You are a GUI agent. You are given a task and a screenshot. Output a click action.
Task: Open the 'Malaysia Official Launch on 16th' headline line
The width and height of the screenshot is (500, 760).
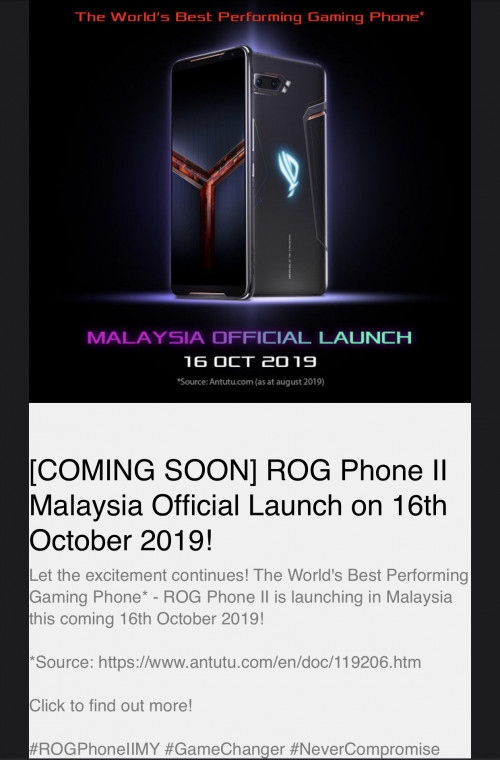[238, 506]
